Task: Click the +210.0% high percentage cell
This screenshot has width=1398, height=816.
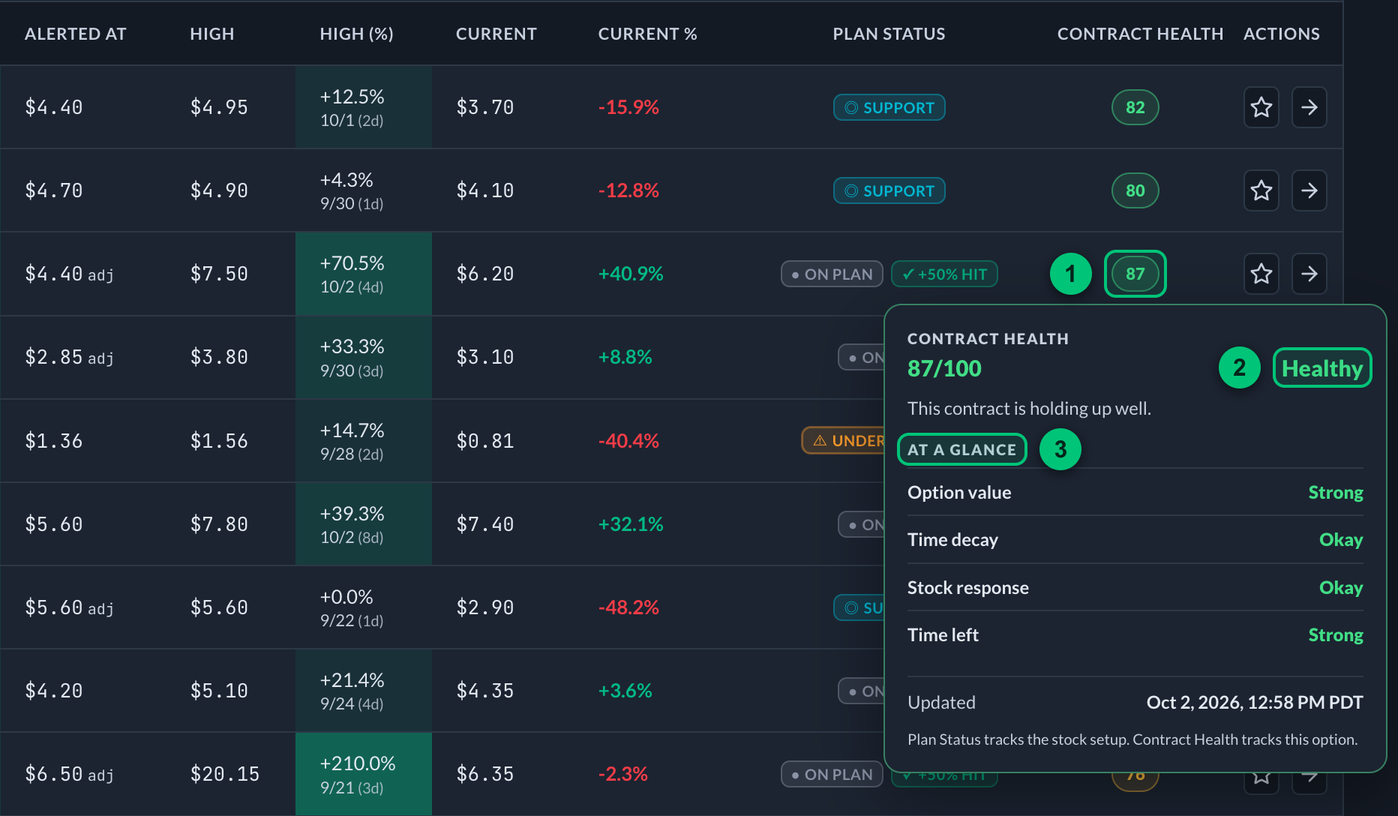Action: point(364,774)
